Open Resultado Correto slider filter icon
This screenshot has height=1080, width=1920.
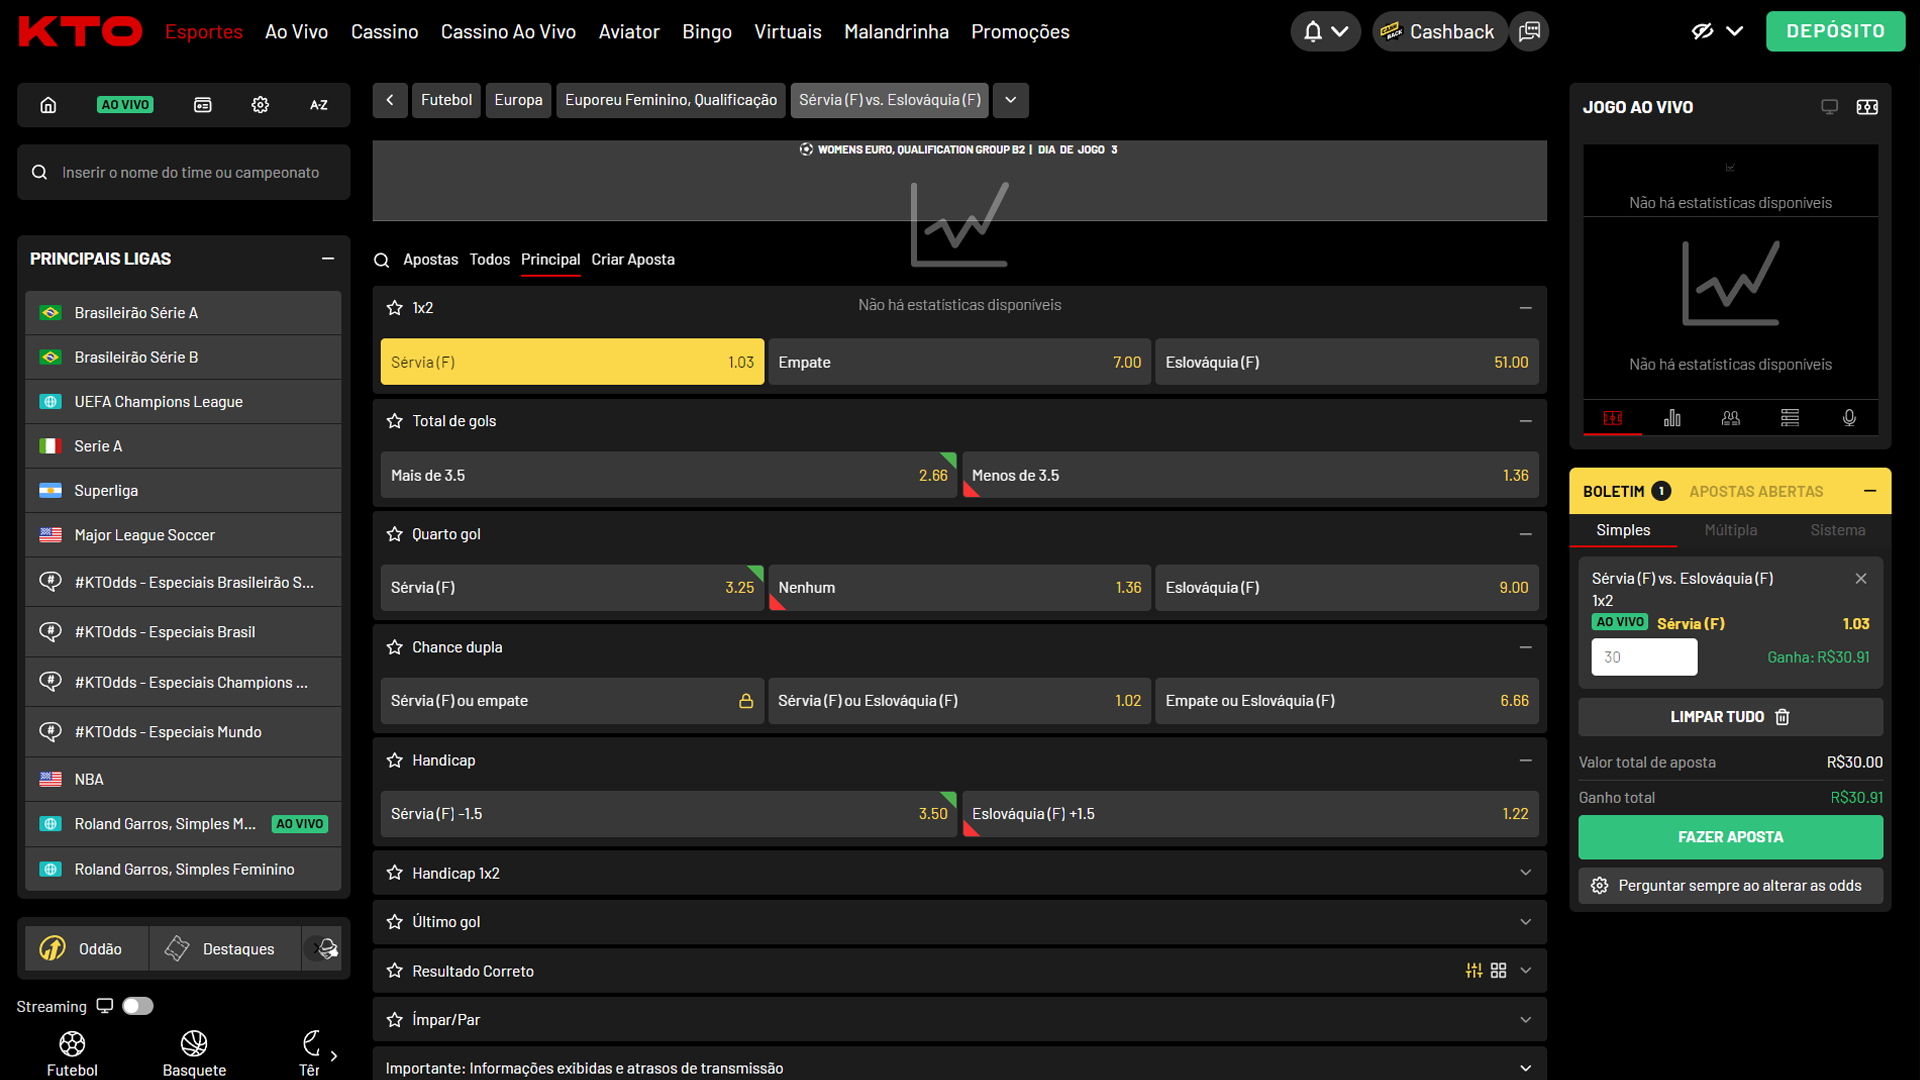point(1474,971)
